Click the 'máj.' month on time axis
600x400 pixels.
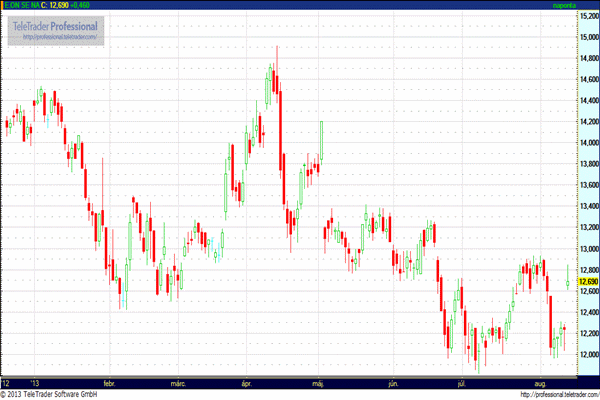click(320, 383)
